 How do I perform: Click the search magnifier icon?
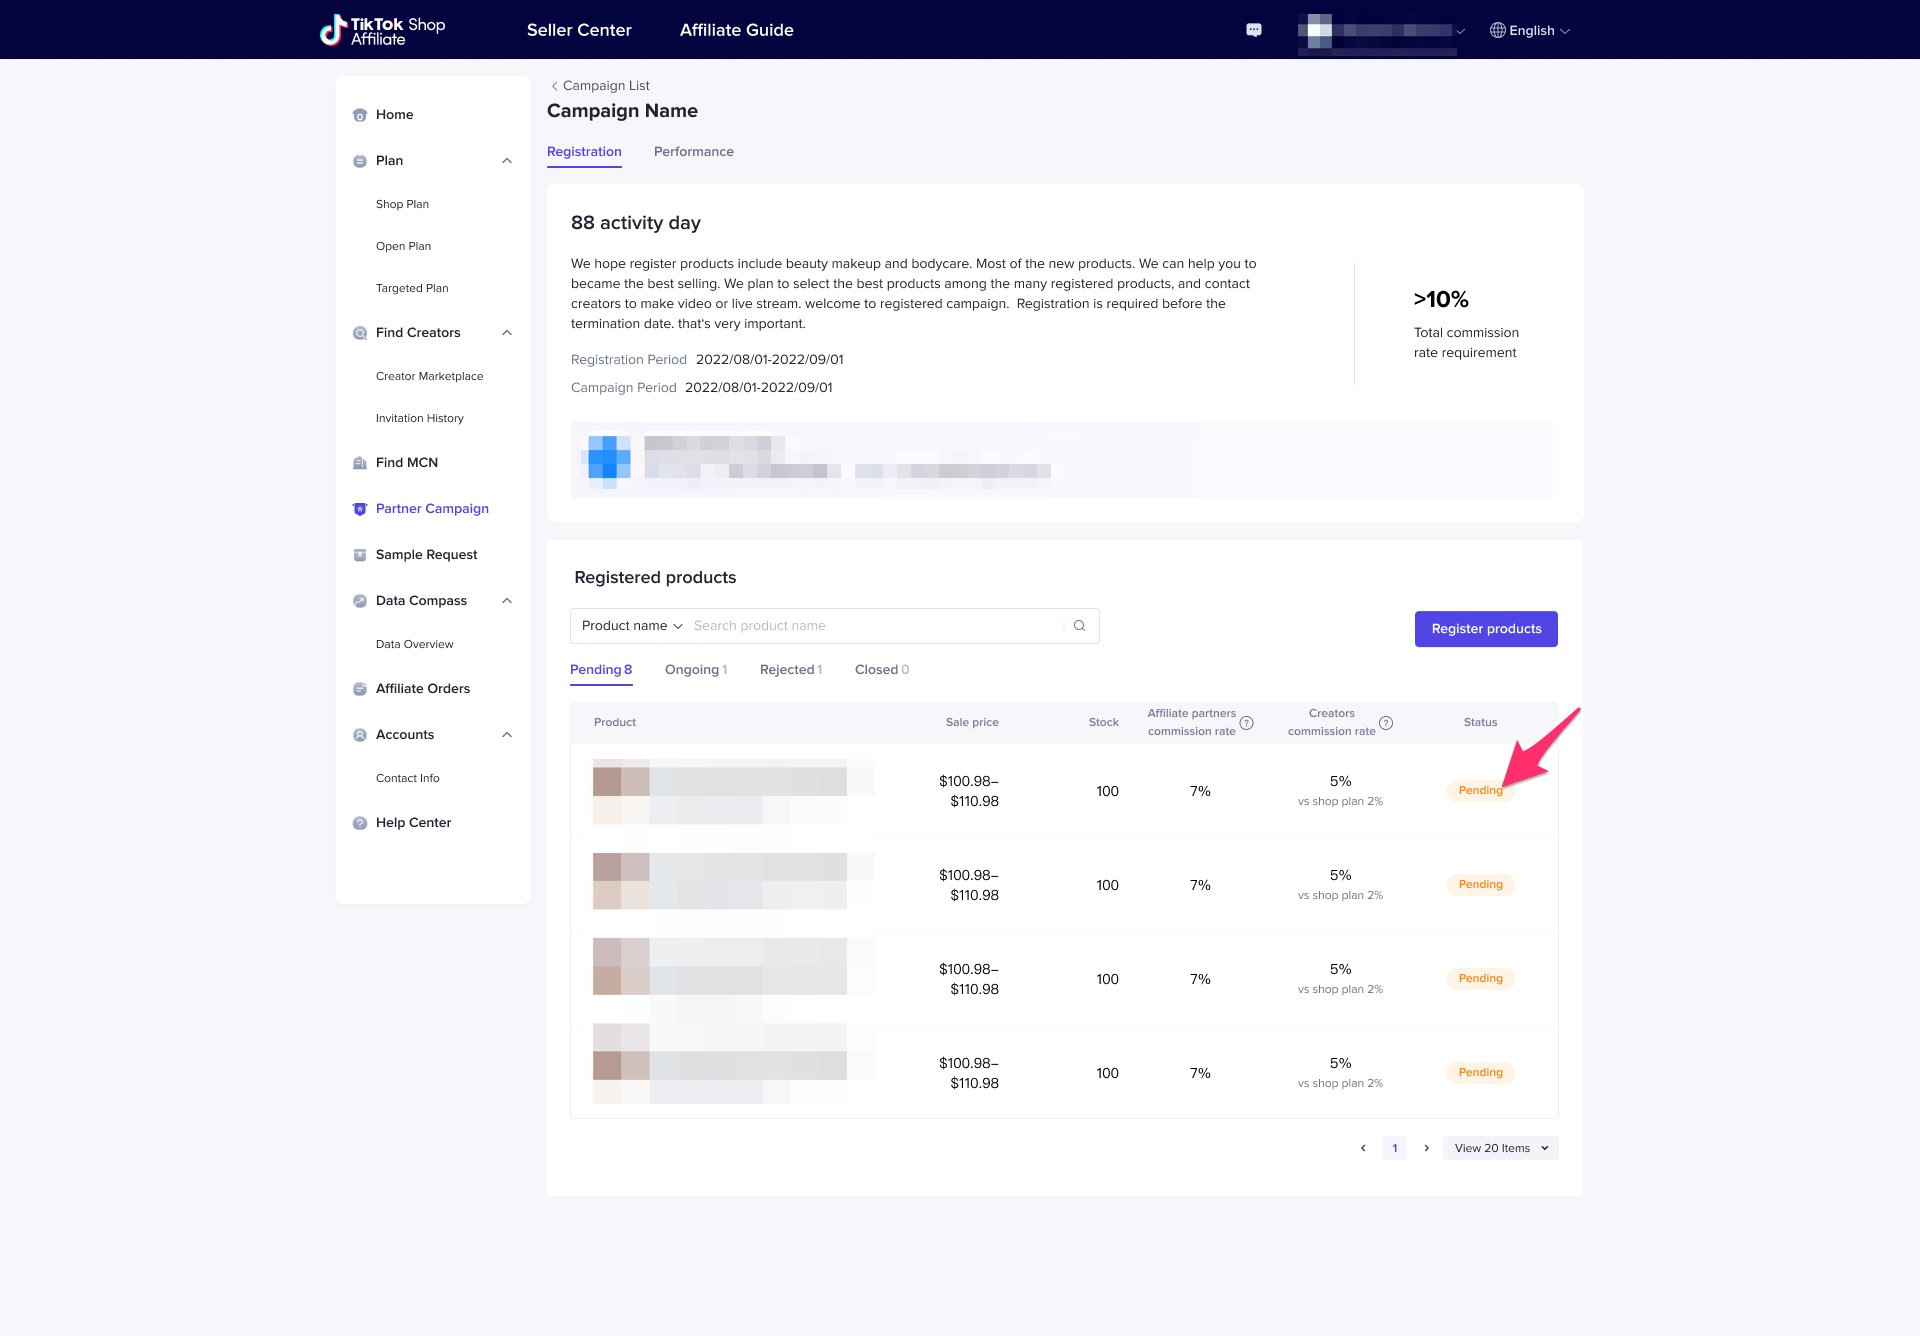click(x=1079, y=626)
